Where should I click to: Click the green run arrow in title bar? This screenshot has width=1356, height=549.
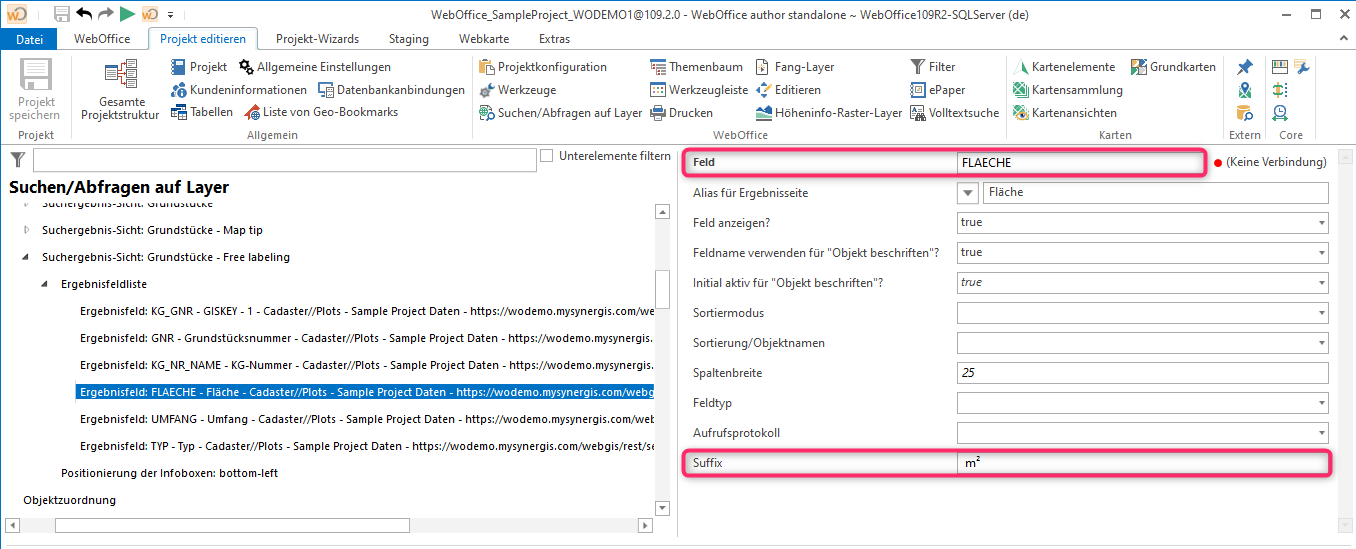[x=127, y=14]
